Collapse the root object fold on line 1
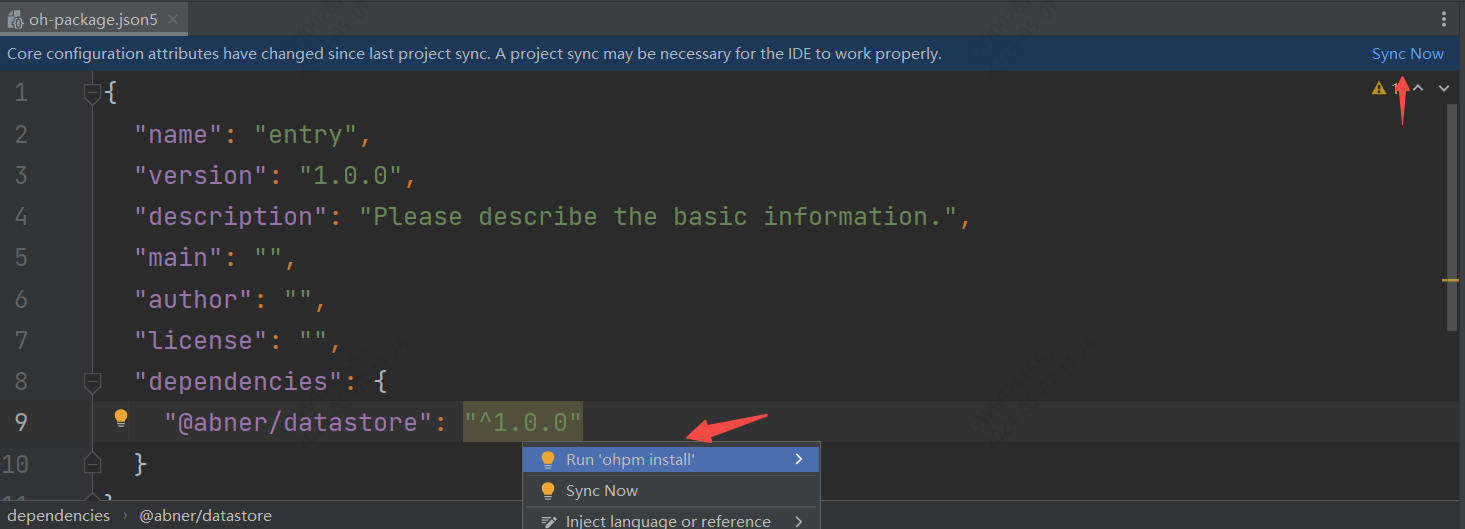Viewport: 1465px width, 529px height. tap(93, 93)
